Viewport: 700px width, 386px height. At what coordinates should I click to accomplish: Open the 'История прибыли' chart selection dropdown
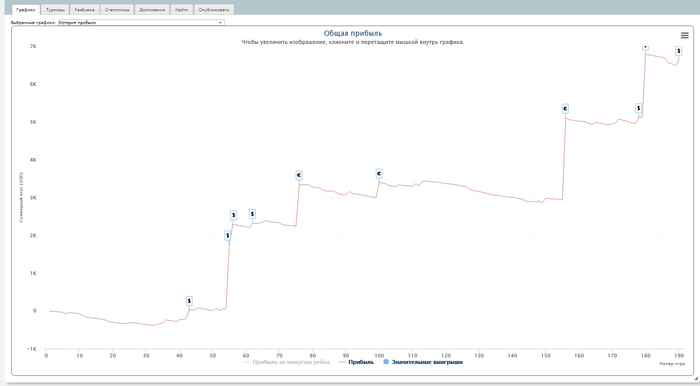click(x=141, y=22)
